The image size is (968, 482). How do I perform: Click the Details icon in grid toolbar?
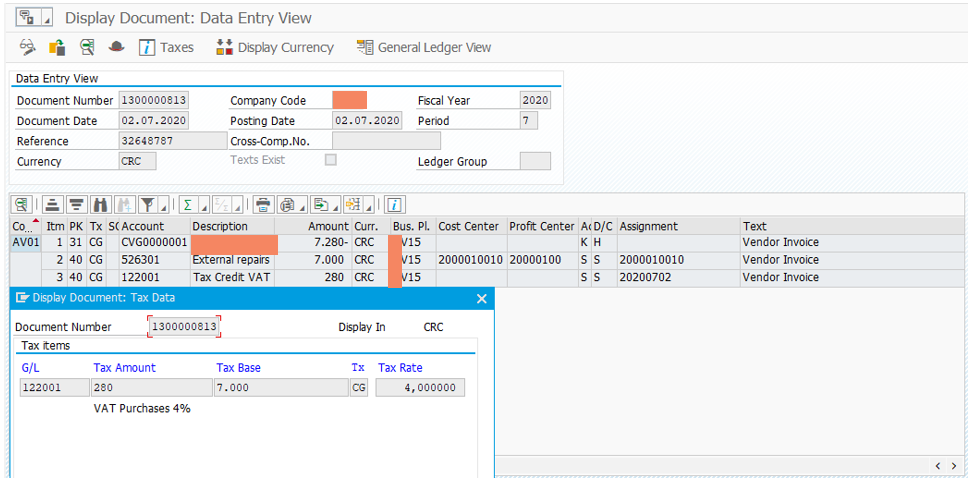[21, 205]
